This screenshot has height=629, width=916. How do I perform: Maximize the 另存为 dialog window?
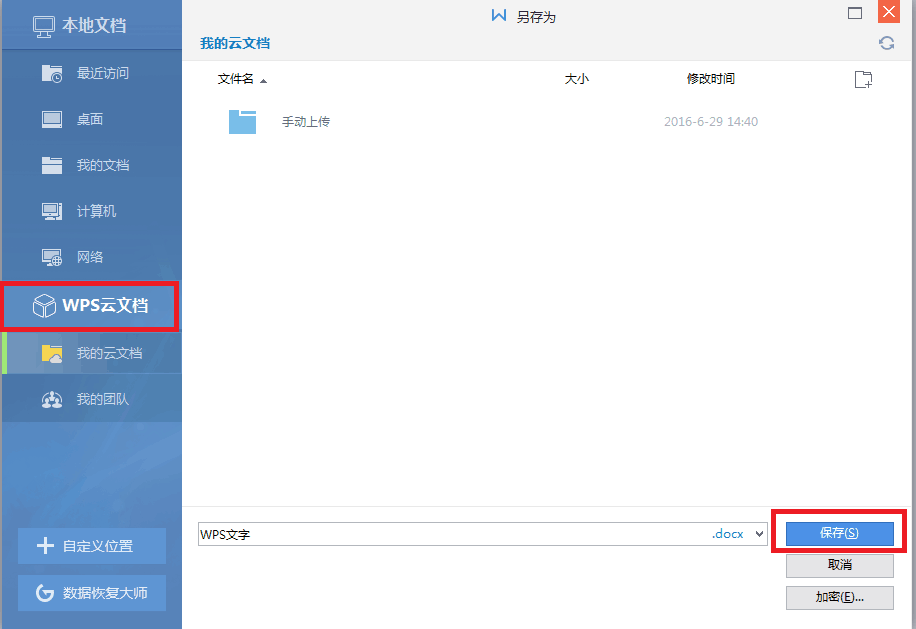coord(855,13)
